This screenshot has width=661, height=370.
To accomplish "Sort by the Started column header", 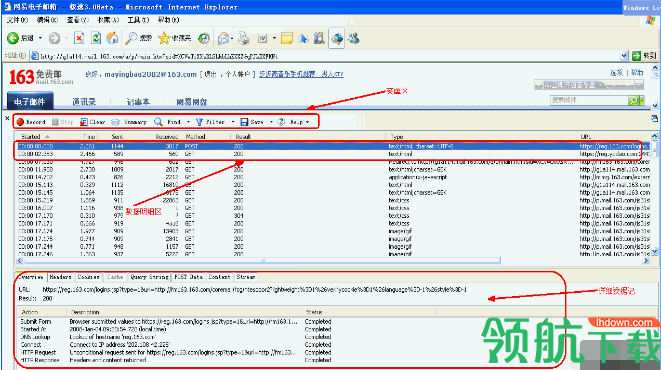I will coord(35,137).
